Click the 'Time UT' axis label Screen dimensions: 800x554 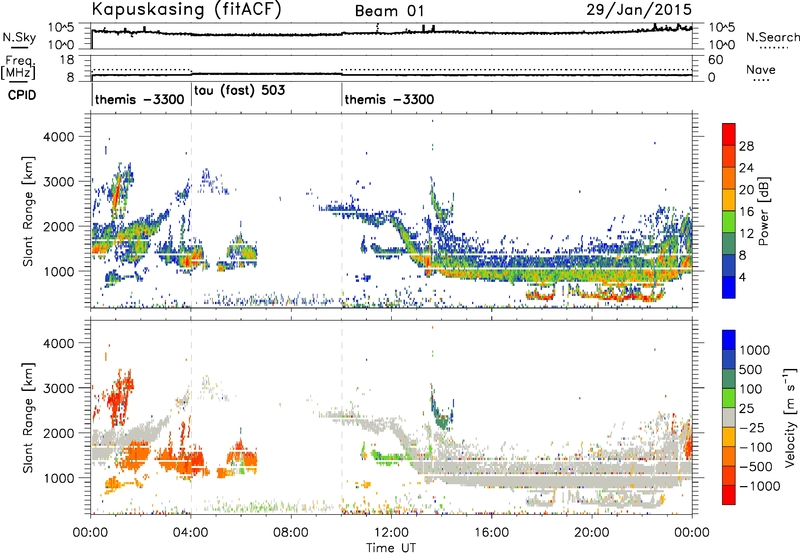(x=391, y=548)
